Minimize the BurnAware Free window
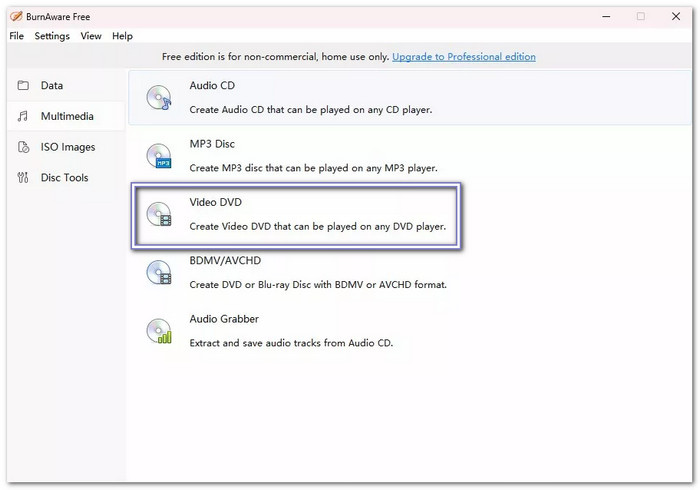The image size is (700, 490). 606,17
